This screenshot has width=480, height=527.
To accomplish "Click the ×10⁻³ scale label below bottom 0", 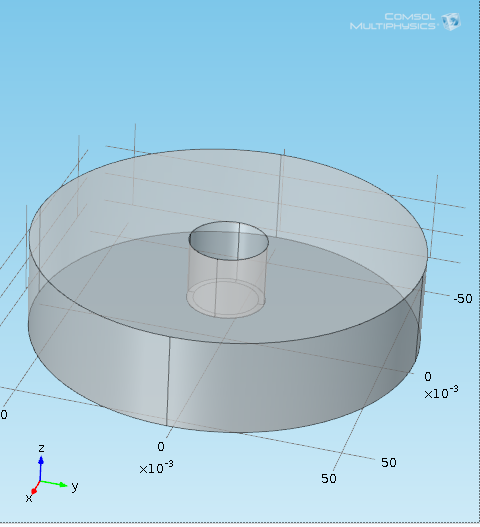I will coord(156,468).
